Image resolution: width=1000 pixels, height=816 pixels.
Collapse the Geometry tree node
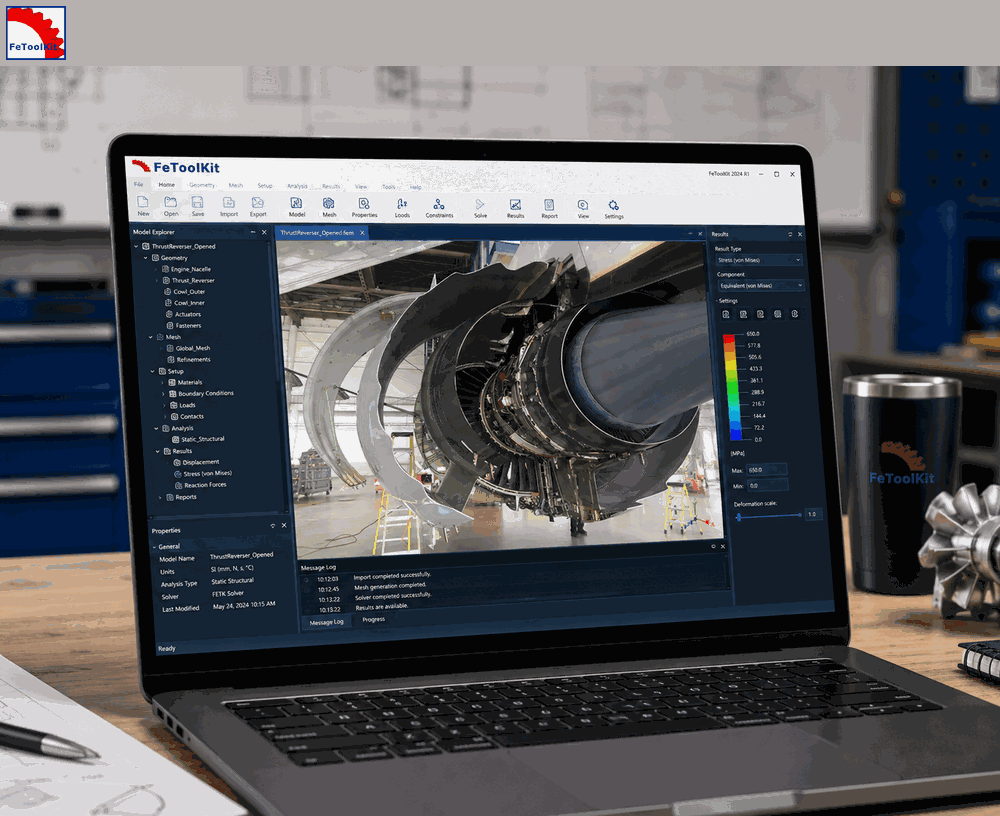pos(146,258)
